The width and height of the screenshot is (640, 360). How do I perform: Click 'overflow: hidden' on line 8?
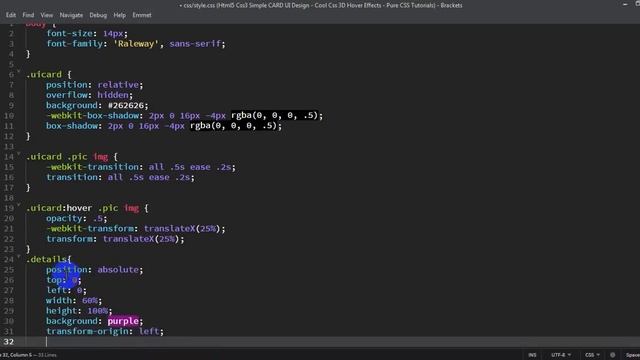click(88, 95)
